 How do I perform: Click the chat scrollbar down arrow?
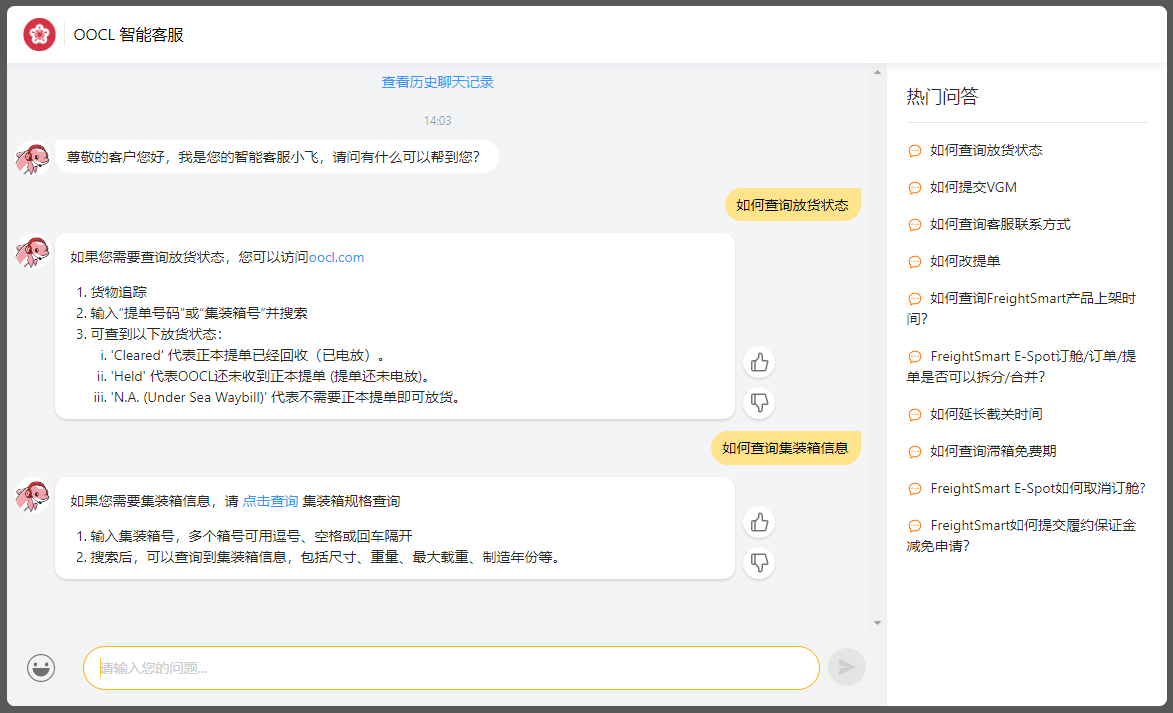[877, 622]
